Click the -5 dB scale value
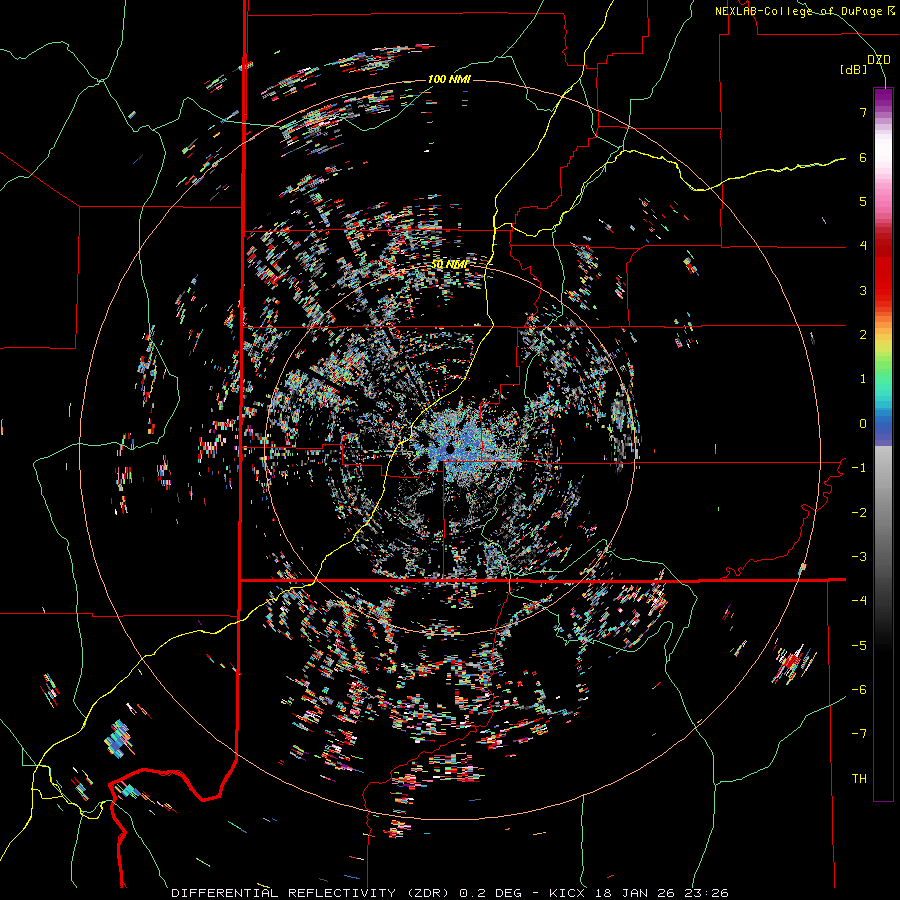This screenshot has height=900, width=900. [859, 646]
